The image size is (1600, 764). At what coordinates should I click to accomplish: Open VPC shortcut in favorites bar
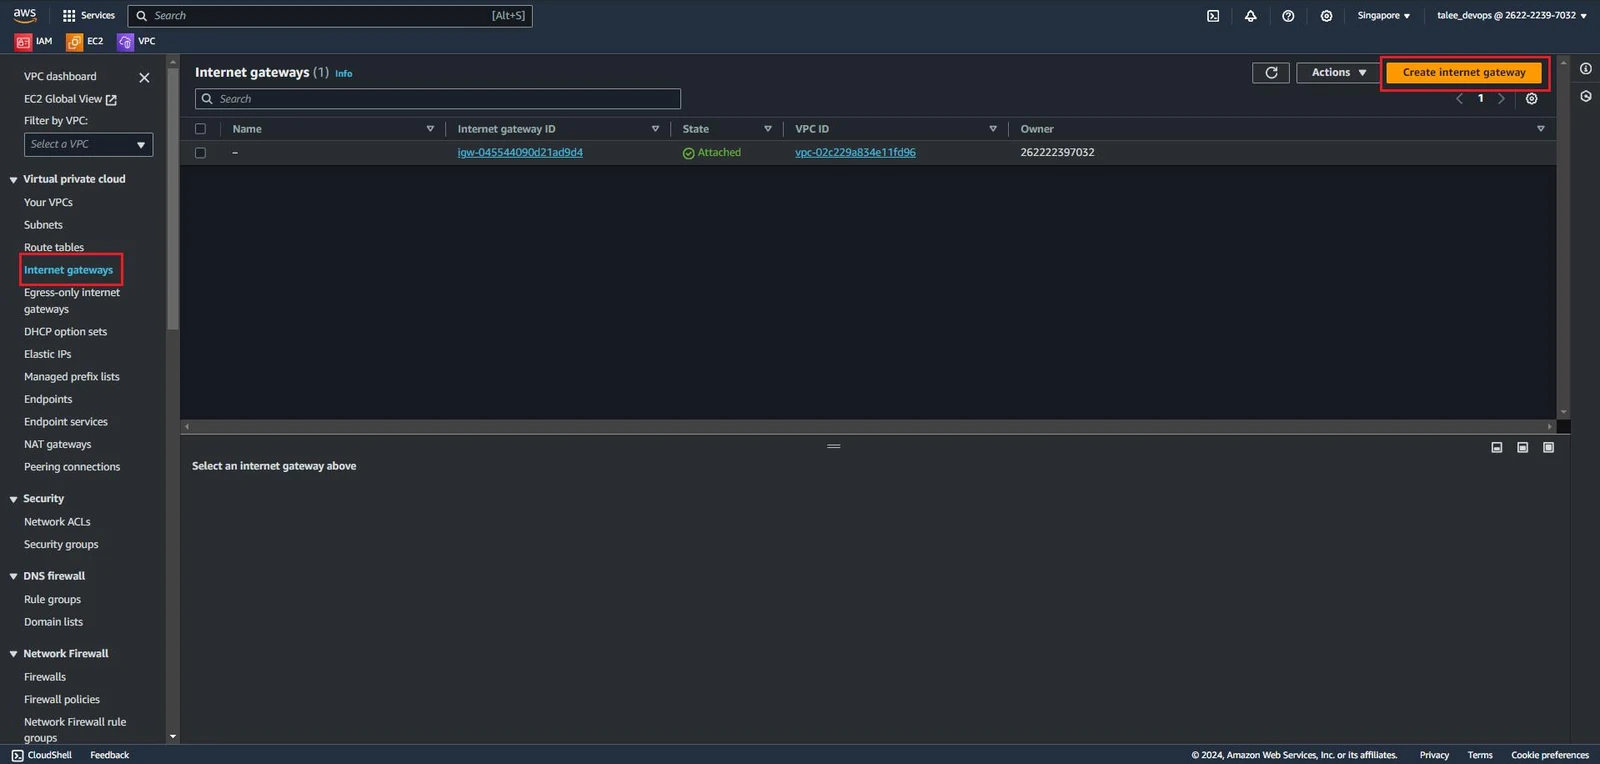137,41
